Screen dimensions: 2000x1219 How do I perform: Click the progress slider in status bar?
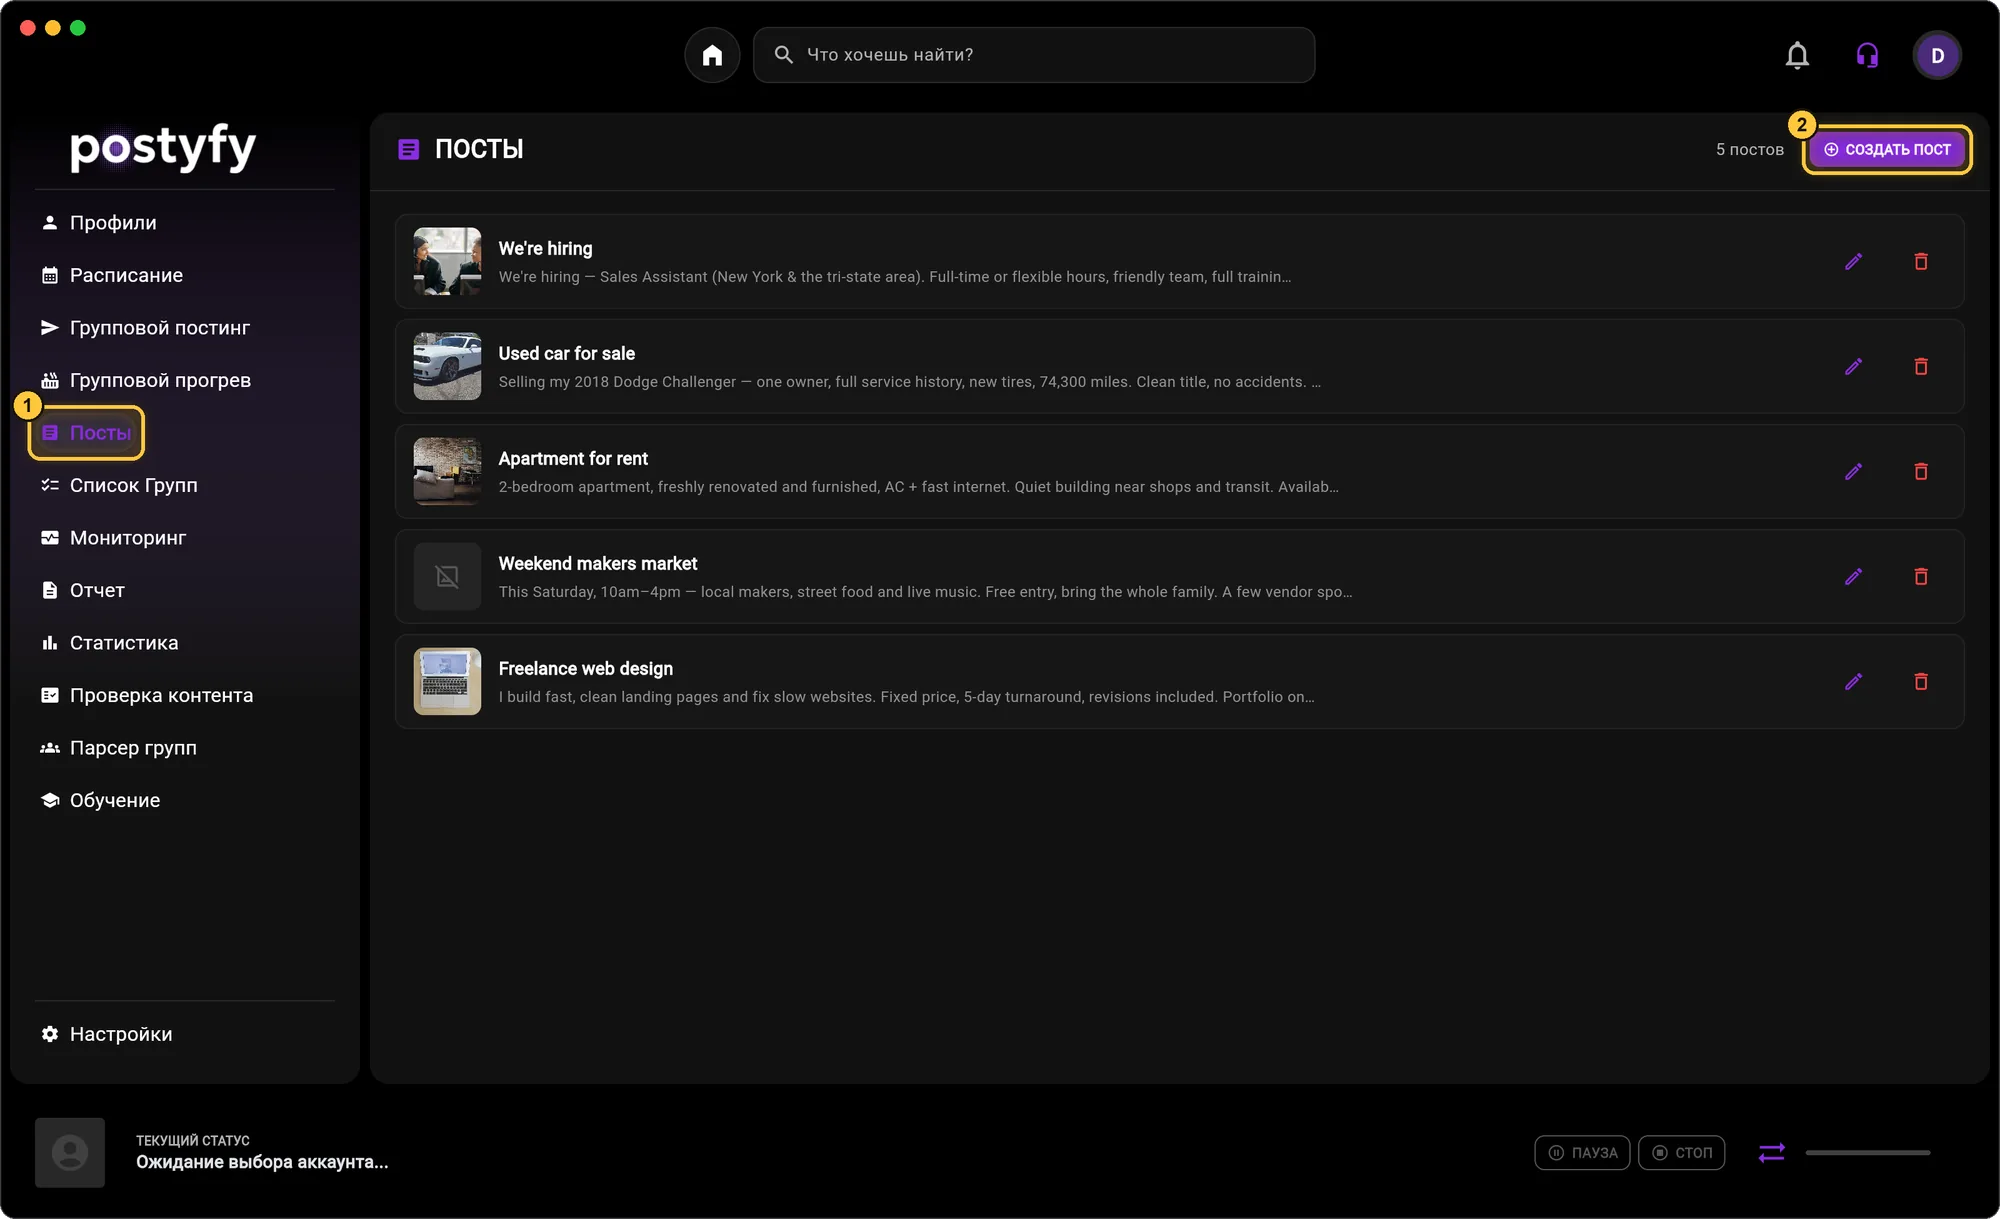[1868, 1153]
